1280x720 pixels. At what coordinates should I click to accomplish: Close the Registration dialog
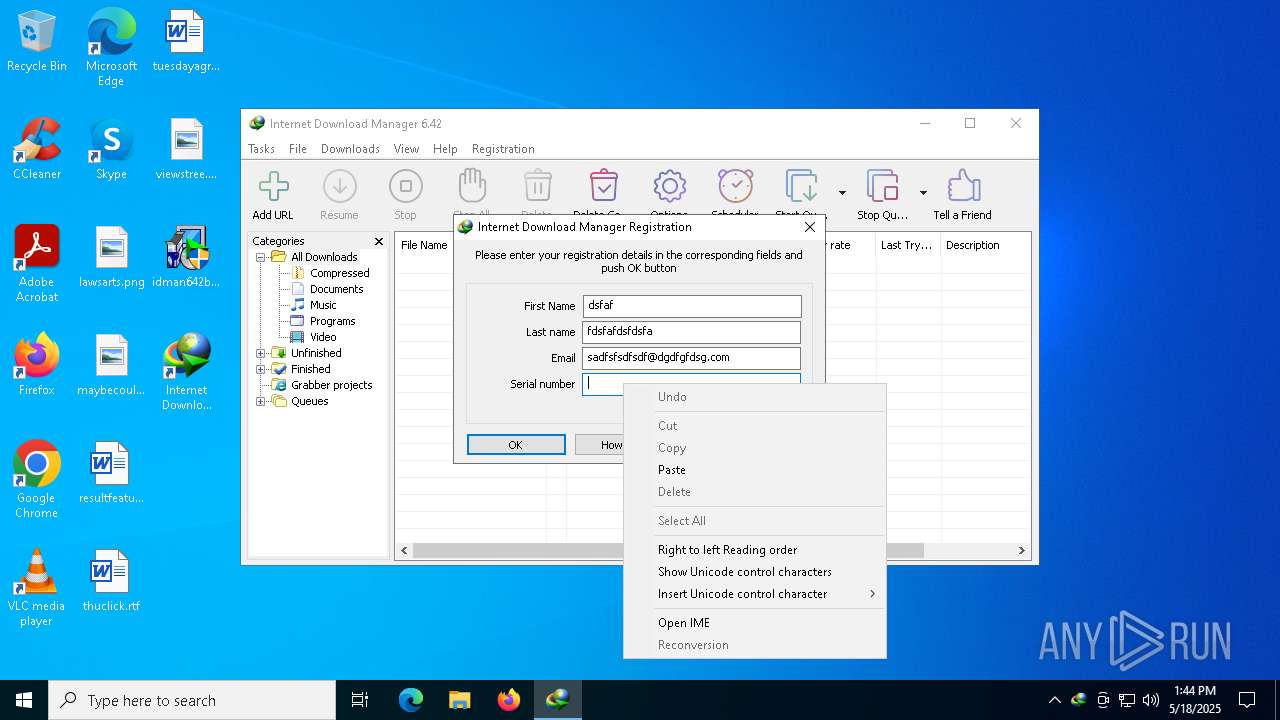coord(810,227)
